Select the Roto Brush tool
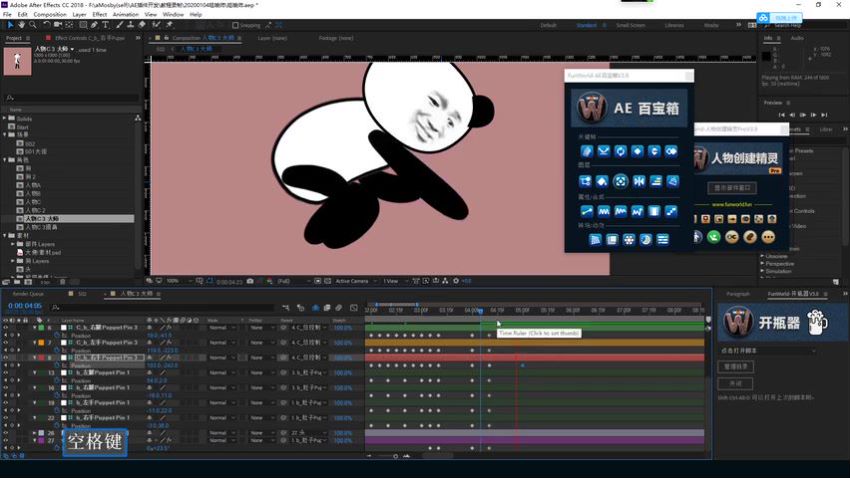The height and width of the screenshot is (478, 850). pos(156,25)
